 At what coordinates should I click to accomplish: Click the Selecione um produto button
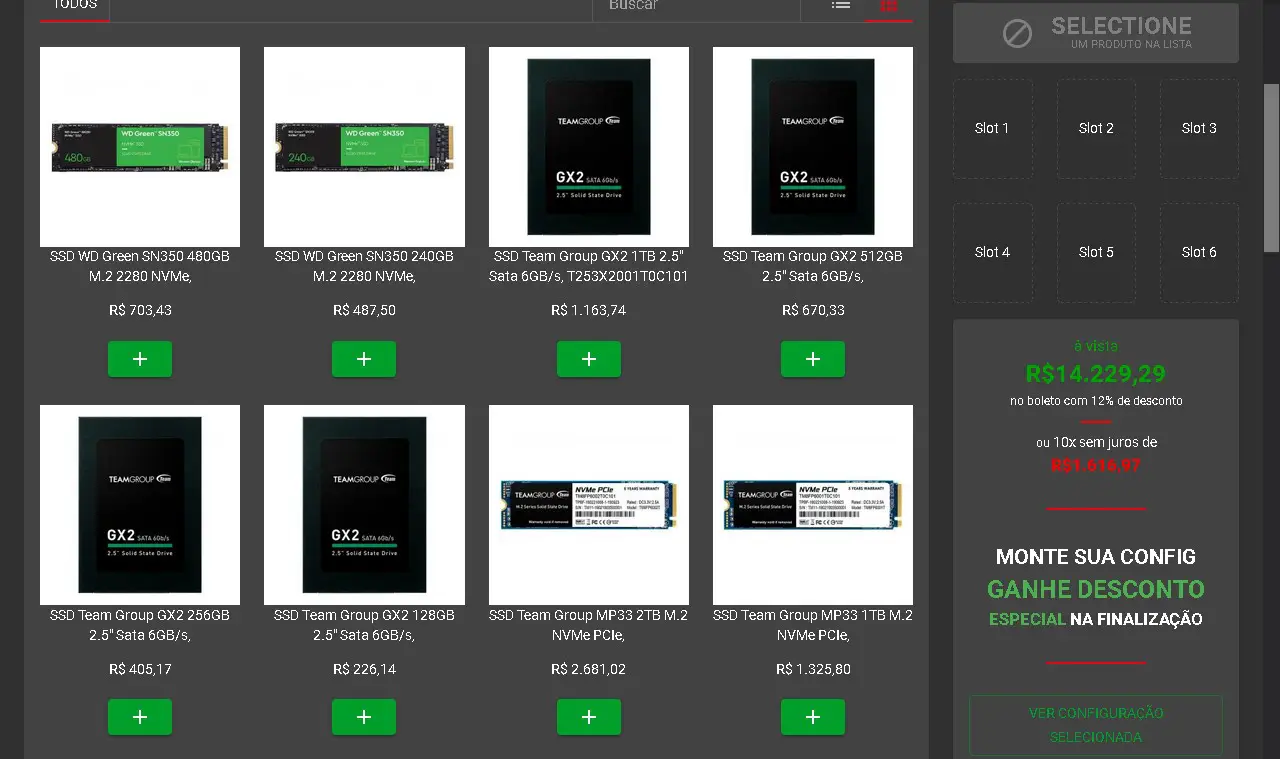[1096, 33]
